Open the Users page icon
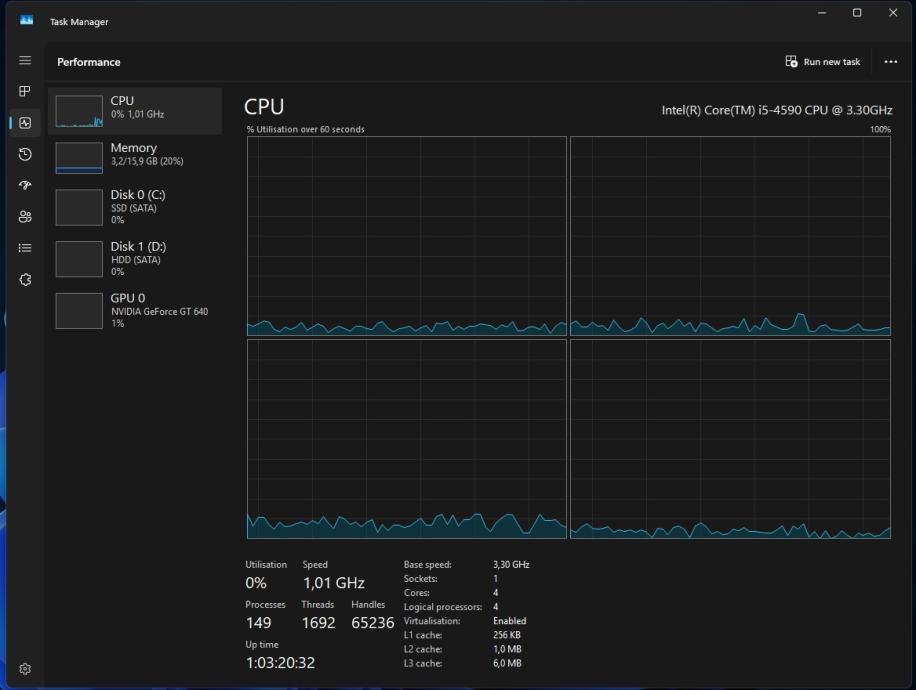 [x=25, y=217]
